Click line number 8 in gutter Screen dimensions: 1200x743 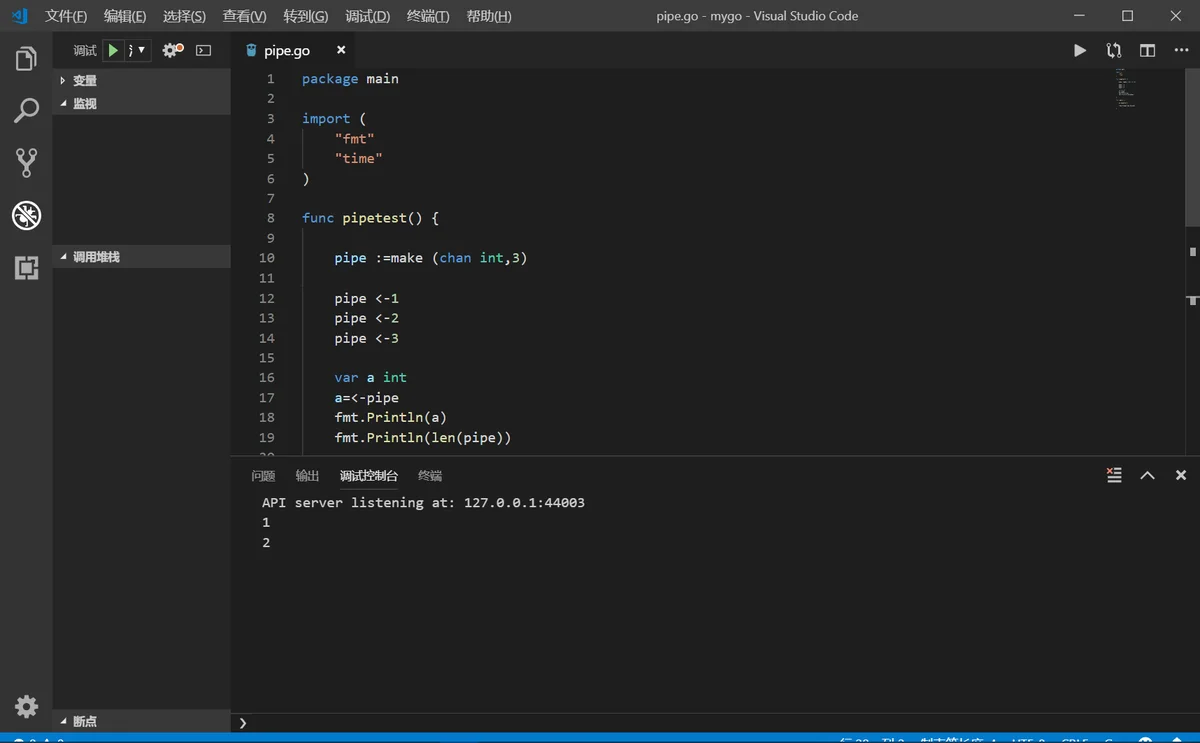(270, 218)
